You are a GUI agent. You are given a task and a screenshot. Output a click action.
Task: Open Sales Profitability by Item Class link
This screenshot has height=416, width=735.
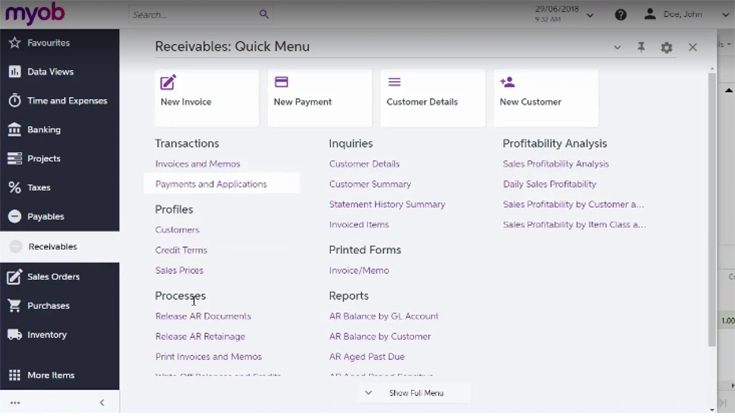[575, 225]
